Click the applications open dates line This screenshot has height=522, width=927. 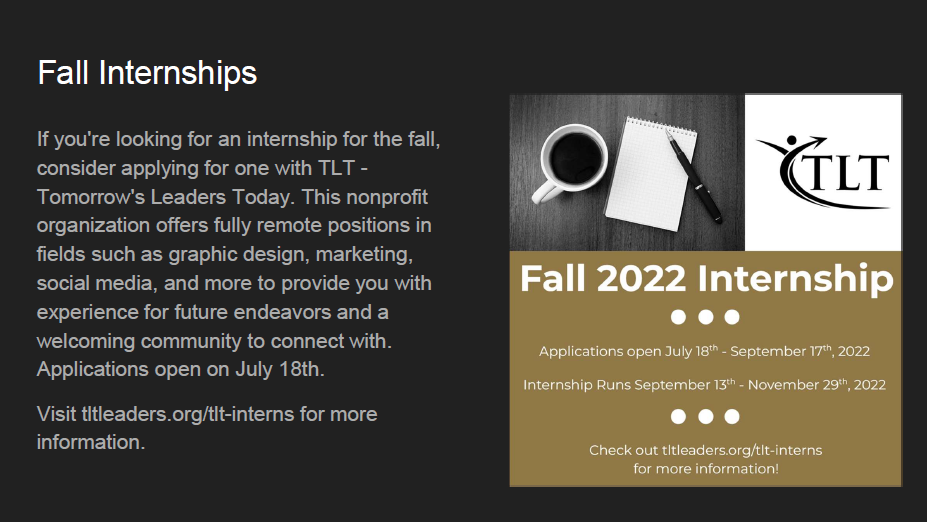pyautogui.click(x=705, y=351)
